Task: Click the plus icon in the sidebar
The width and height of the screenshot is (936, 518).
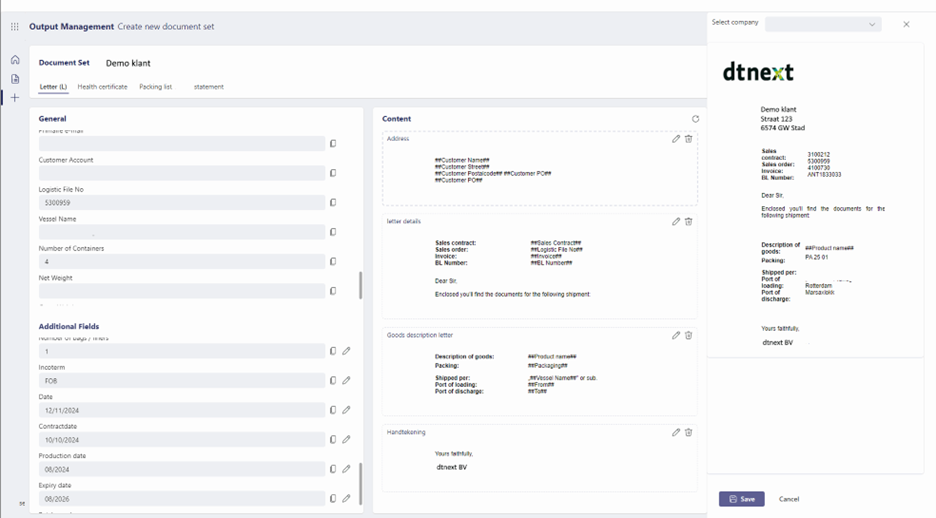Action: [x=15, y=97]
